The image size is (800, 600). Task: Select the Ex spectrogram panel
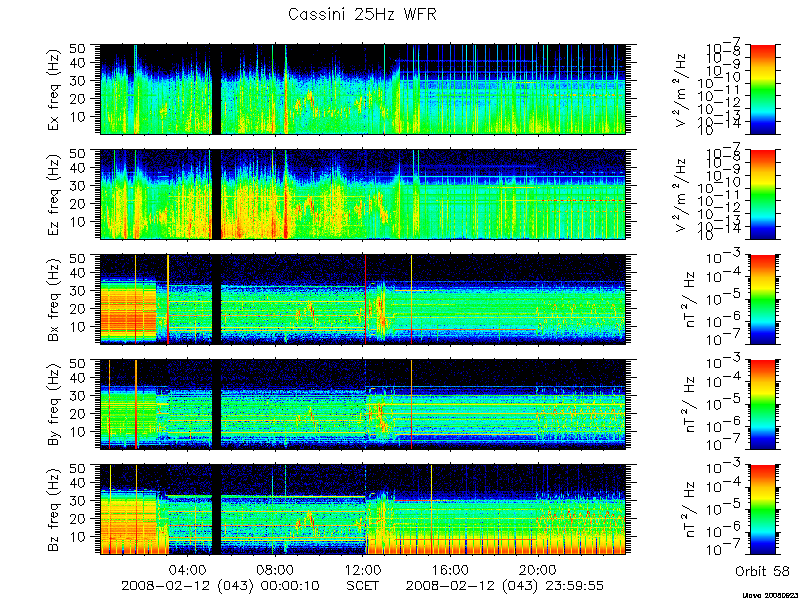tap(363, 89)
